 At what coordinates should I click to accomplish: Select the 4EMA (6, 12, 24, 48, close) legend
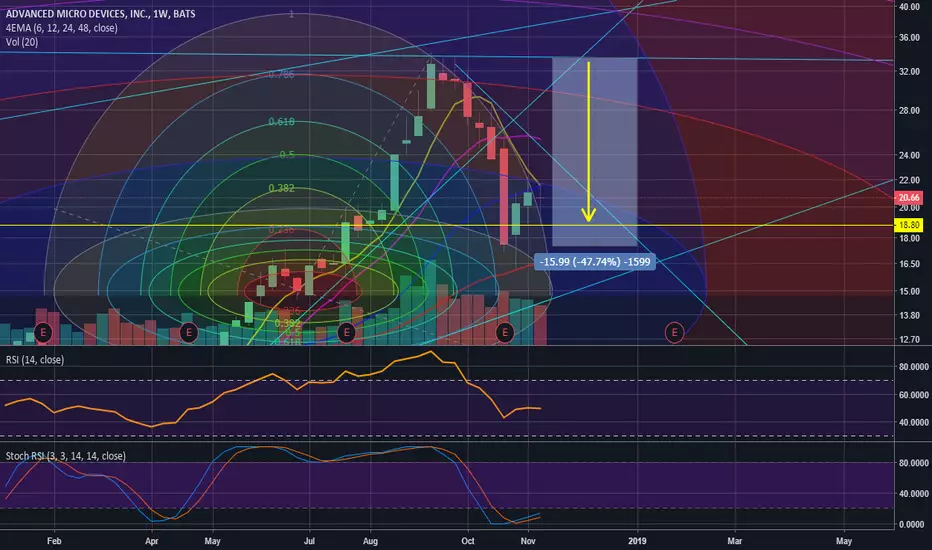click(62, 28)
